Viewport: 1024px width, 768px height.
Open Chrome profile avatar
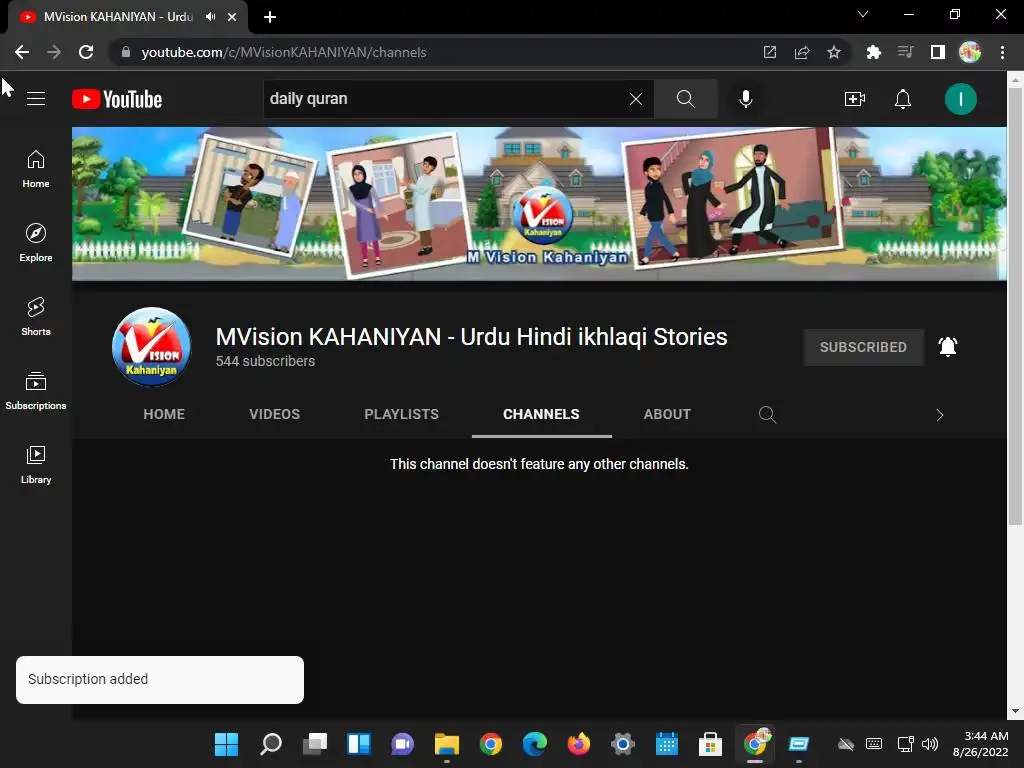coord(970,52)
